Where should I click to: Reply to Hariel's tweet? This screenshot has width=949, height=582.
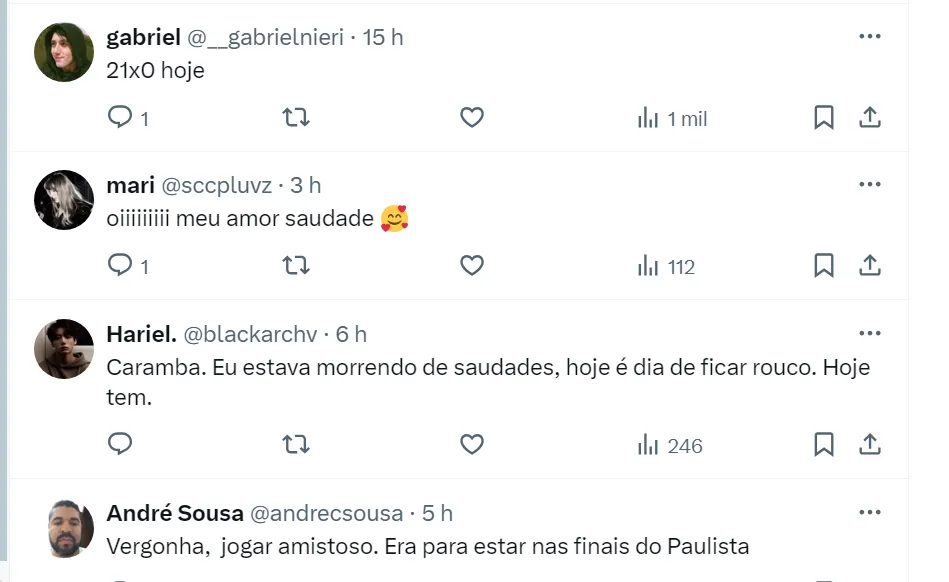[x=120, y=444]
